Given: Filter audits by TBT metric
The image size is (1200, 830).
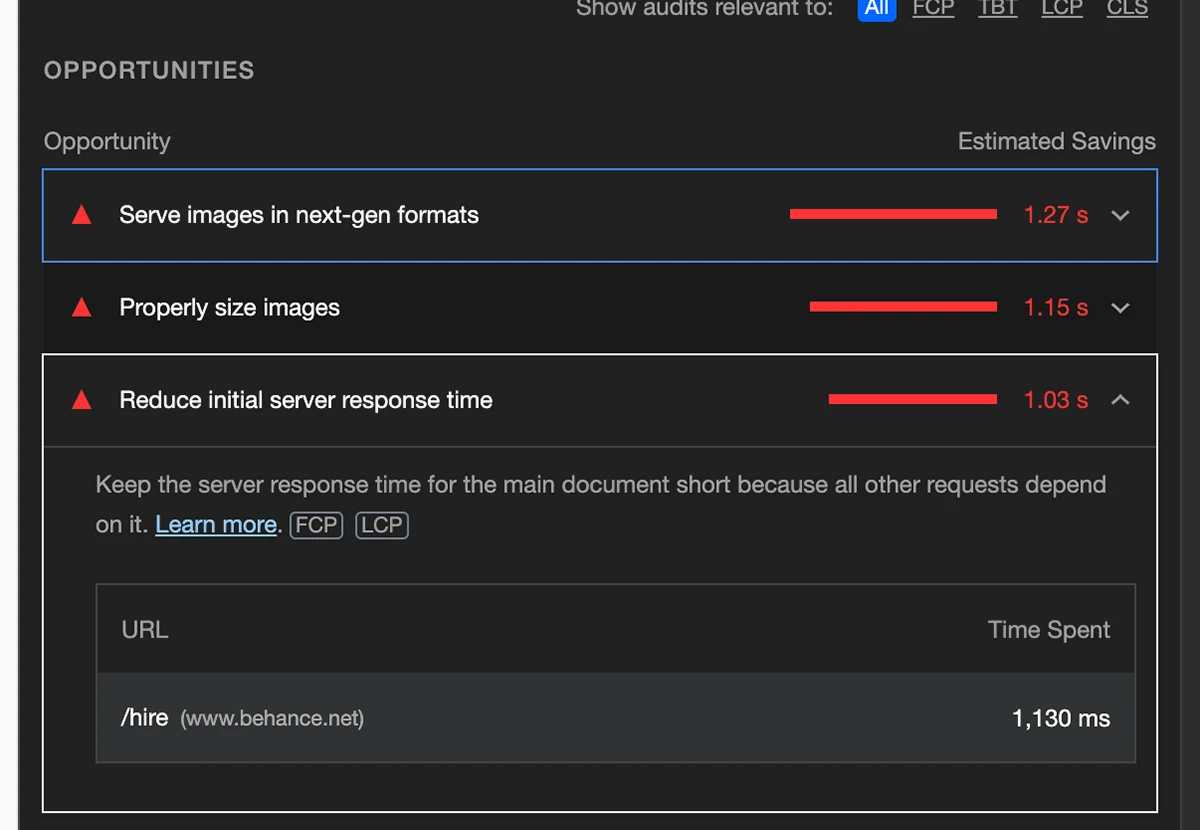Looking at the screenshot, I should point(997,9).
